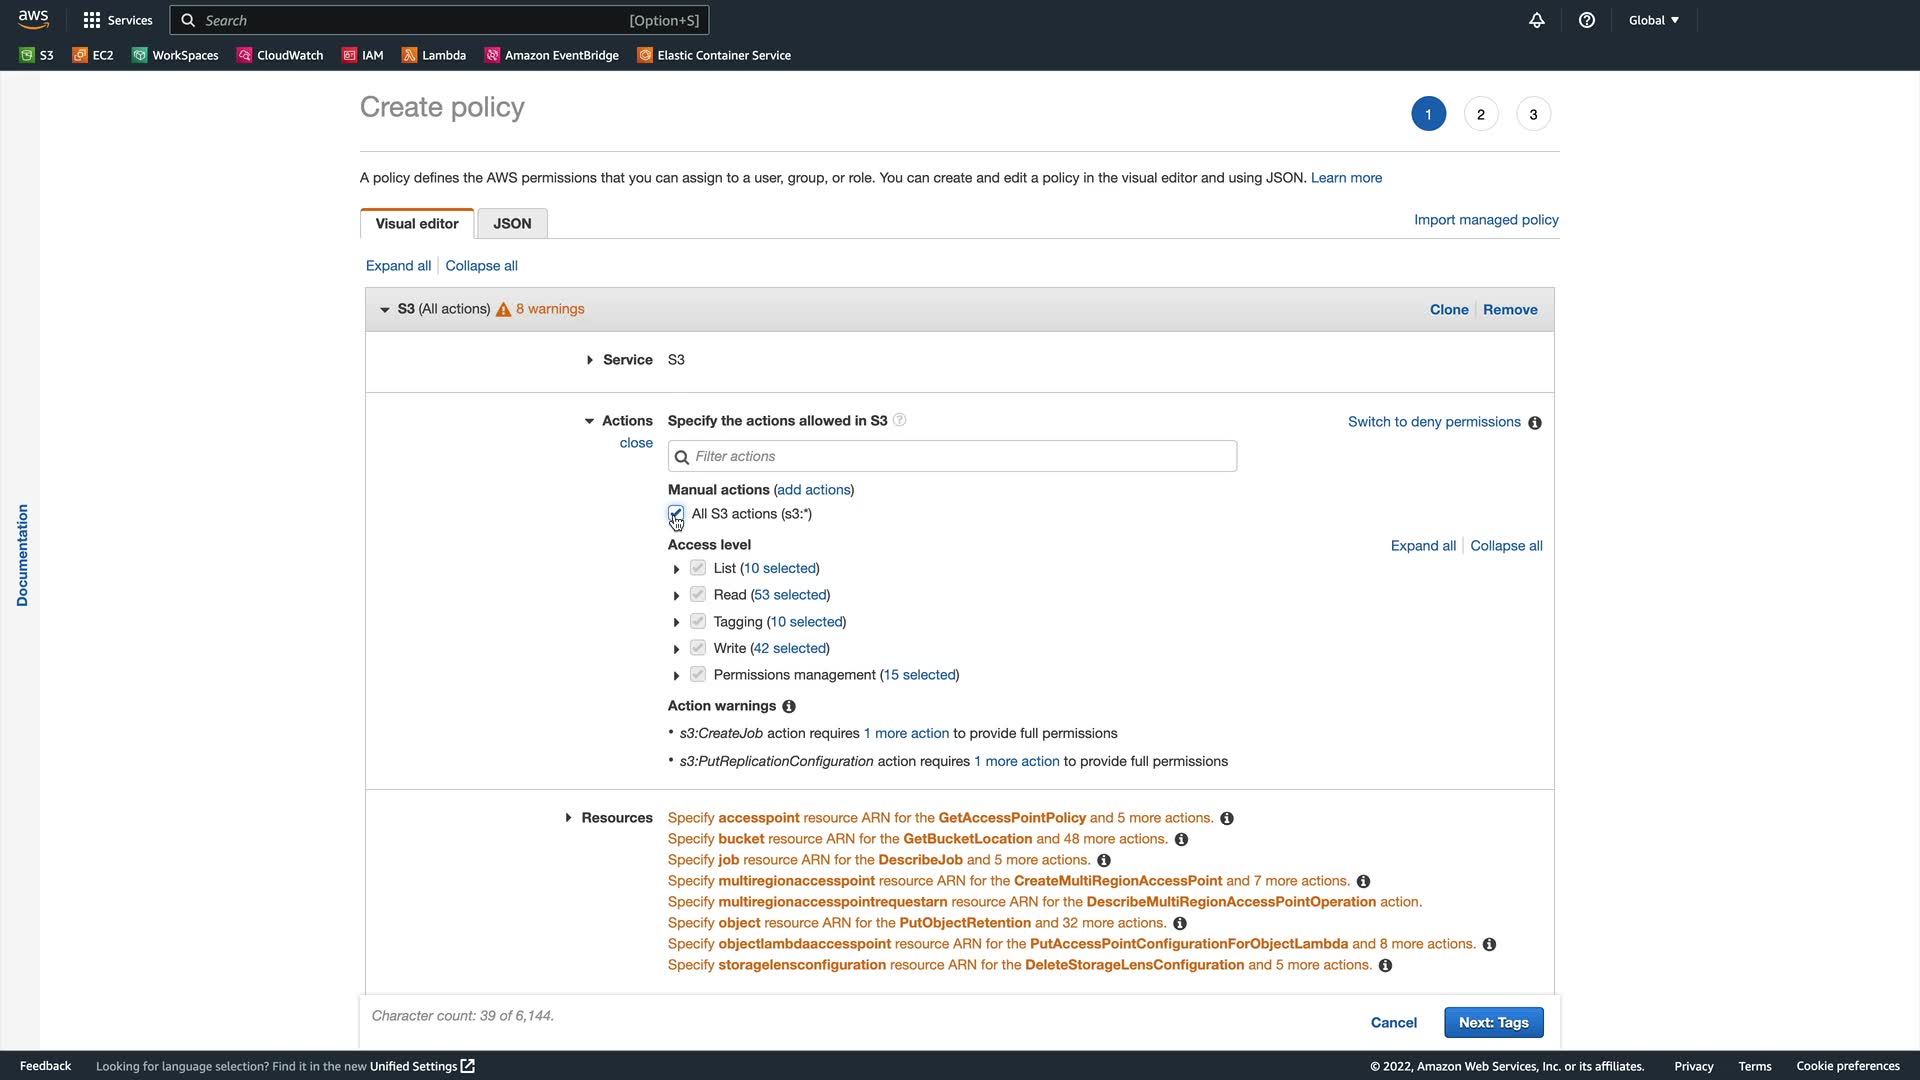1920x1080 pixels.
Task: Open the notifications bell icon
Action: pyautogui.click(x=1537, y=20)
